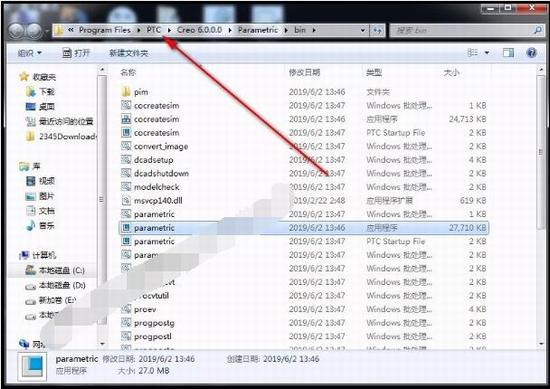Click the dcadsetup file icon
Image resolution: width=550 pixels, height=389 pixels.
(126, 160)
